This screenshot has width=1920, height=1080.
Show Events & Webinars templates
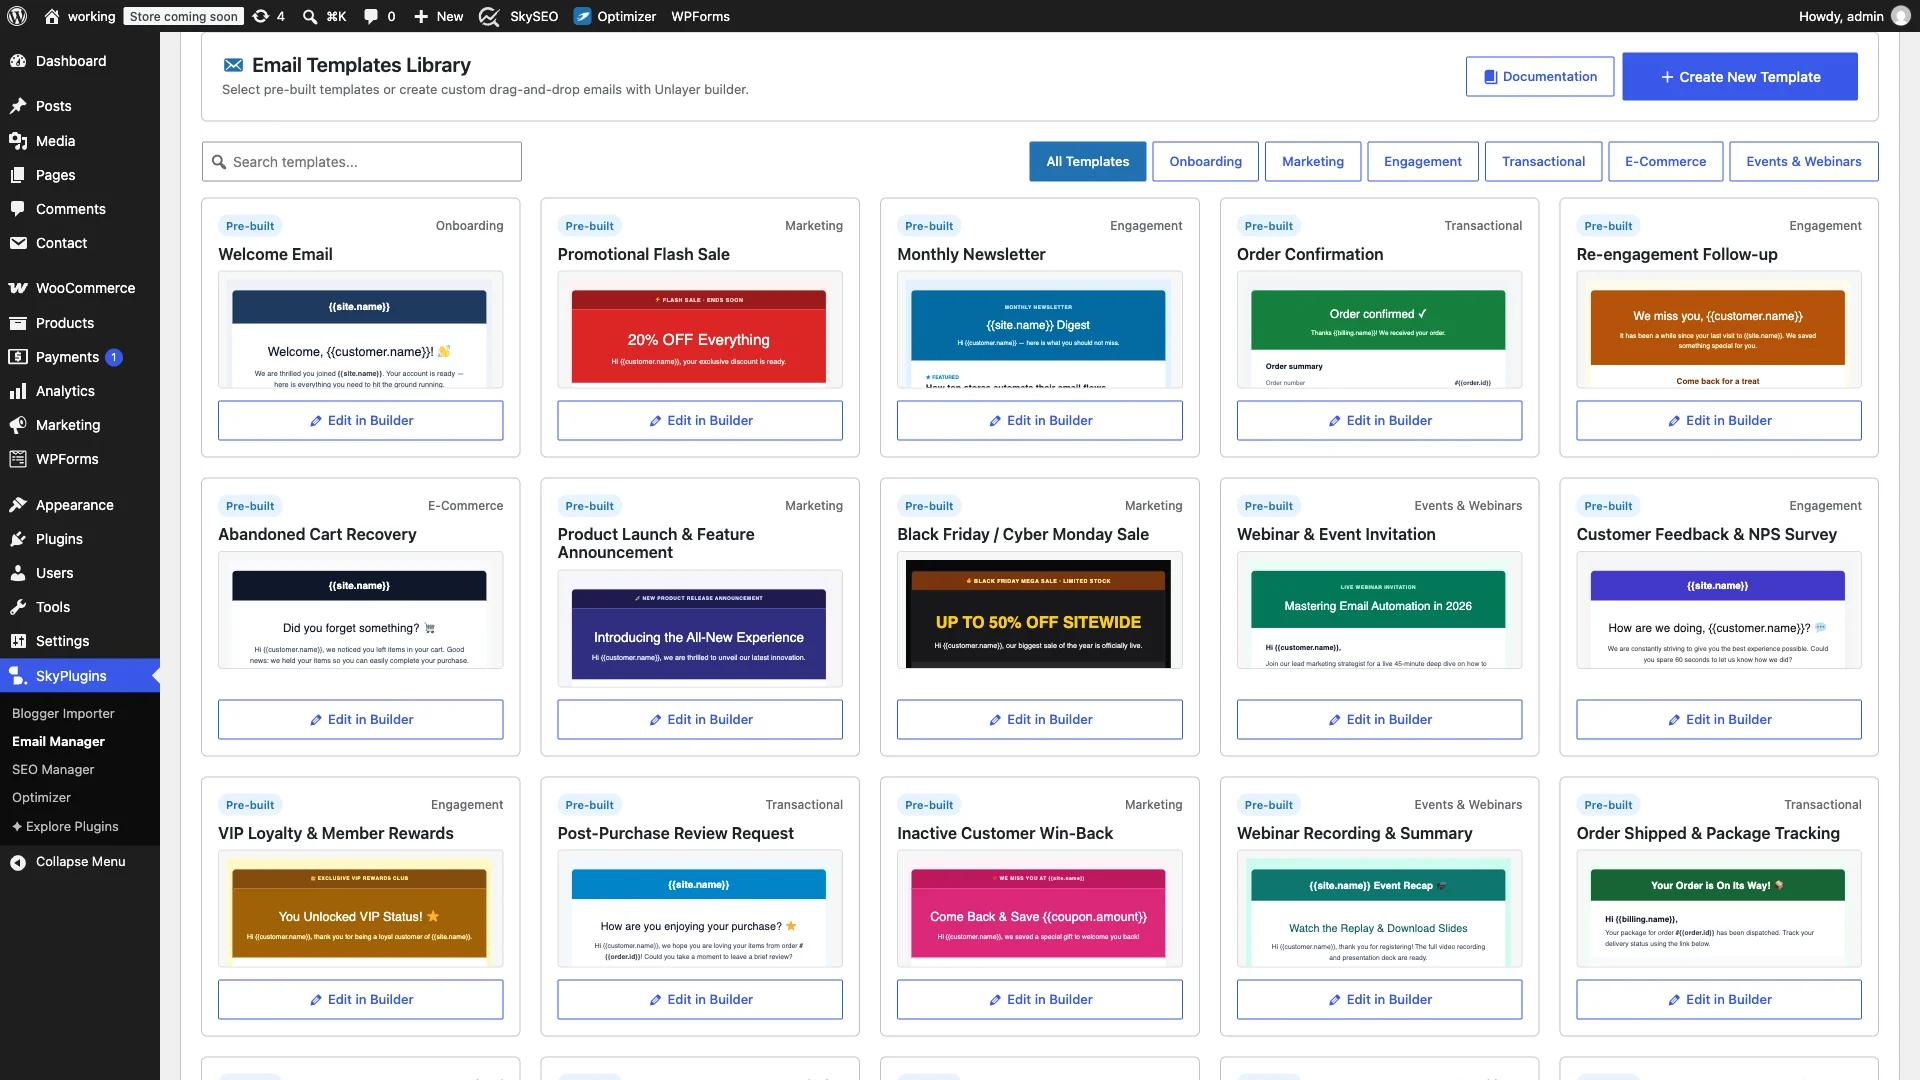pos(1803,161)
